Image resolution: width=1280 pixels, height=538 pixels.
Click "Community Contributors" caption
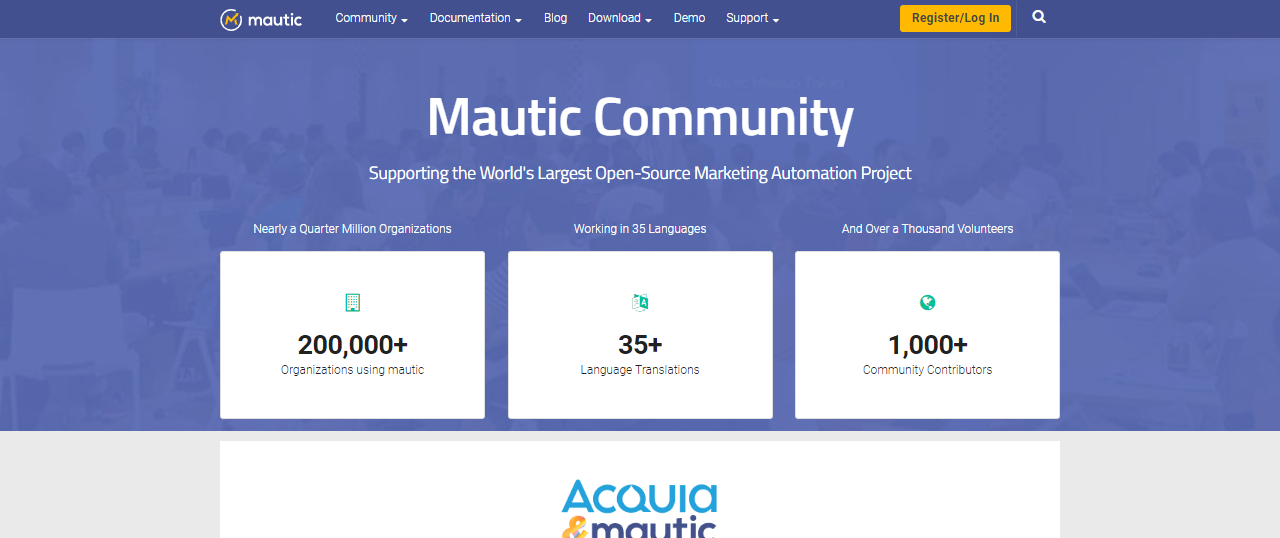[x=927, y=370]
